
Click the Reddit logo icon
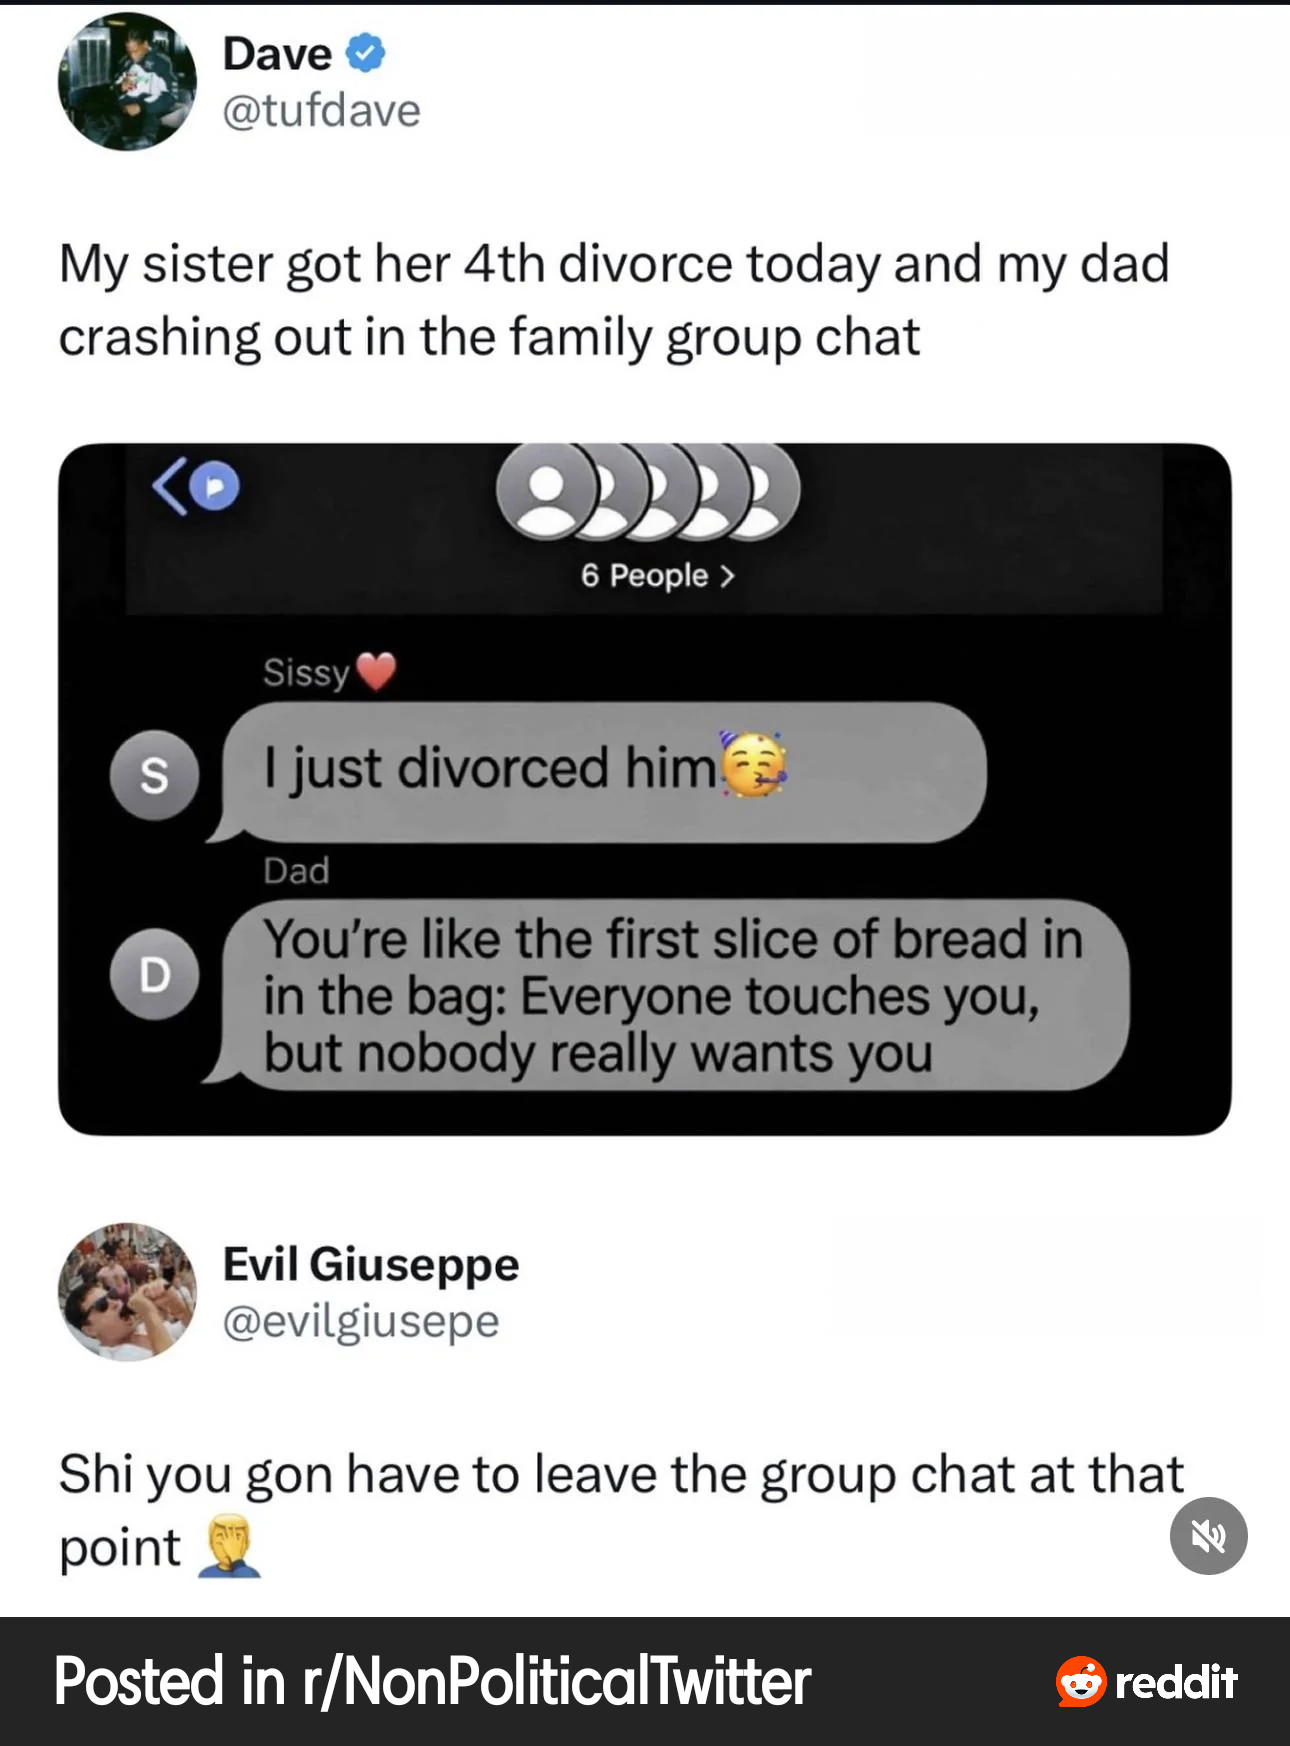click(x=1081, y=1681)
